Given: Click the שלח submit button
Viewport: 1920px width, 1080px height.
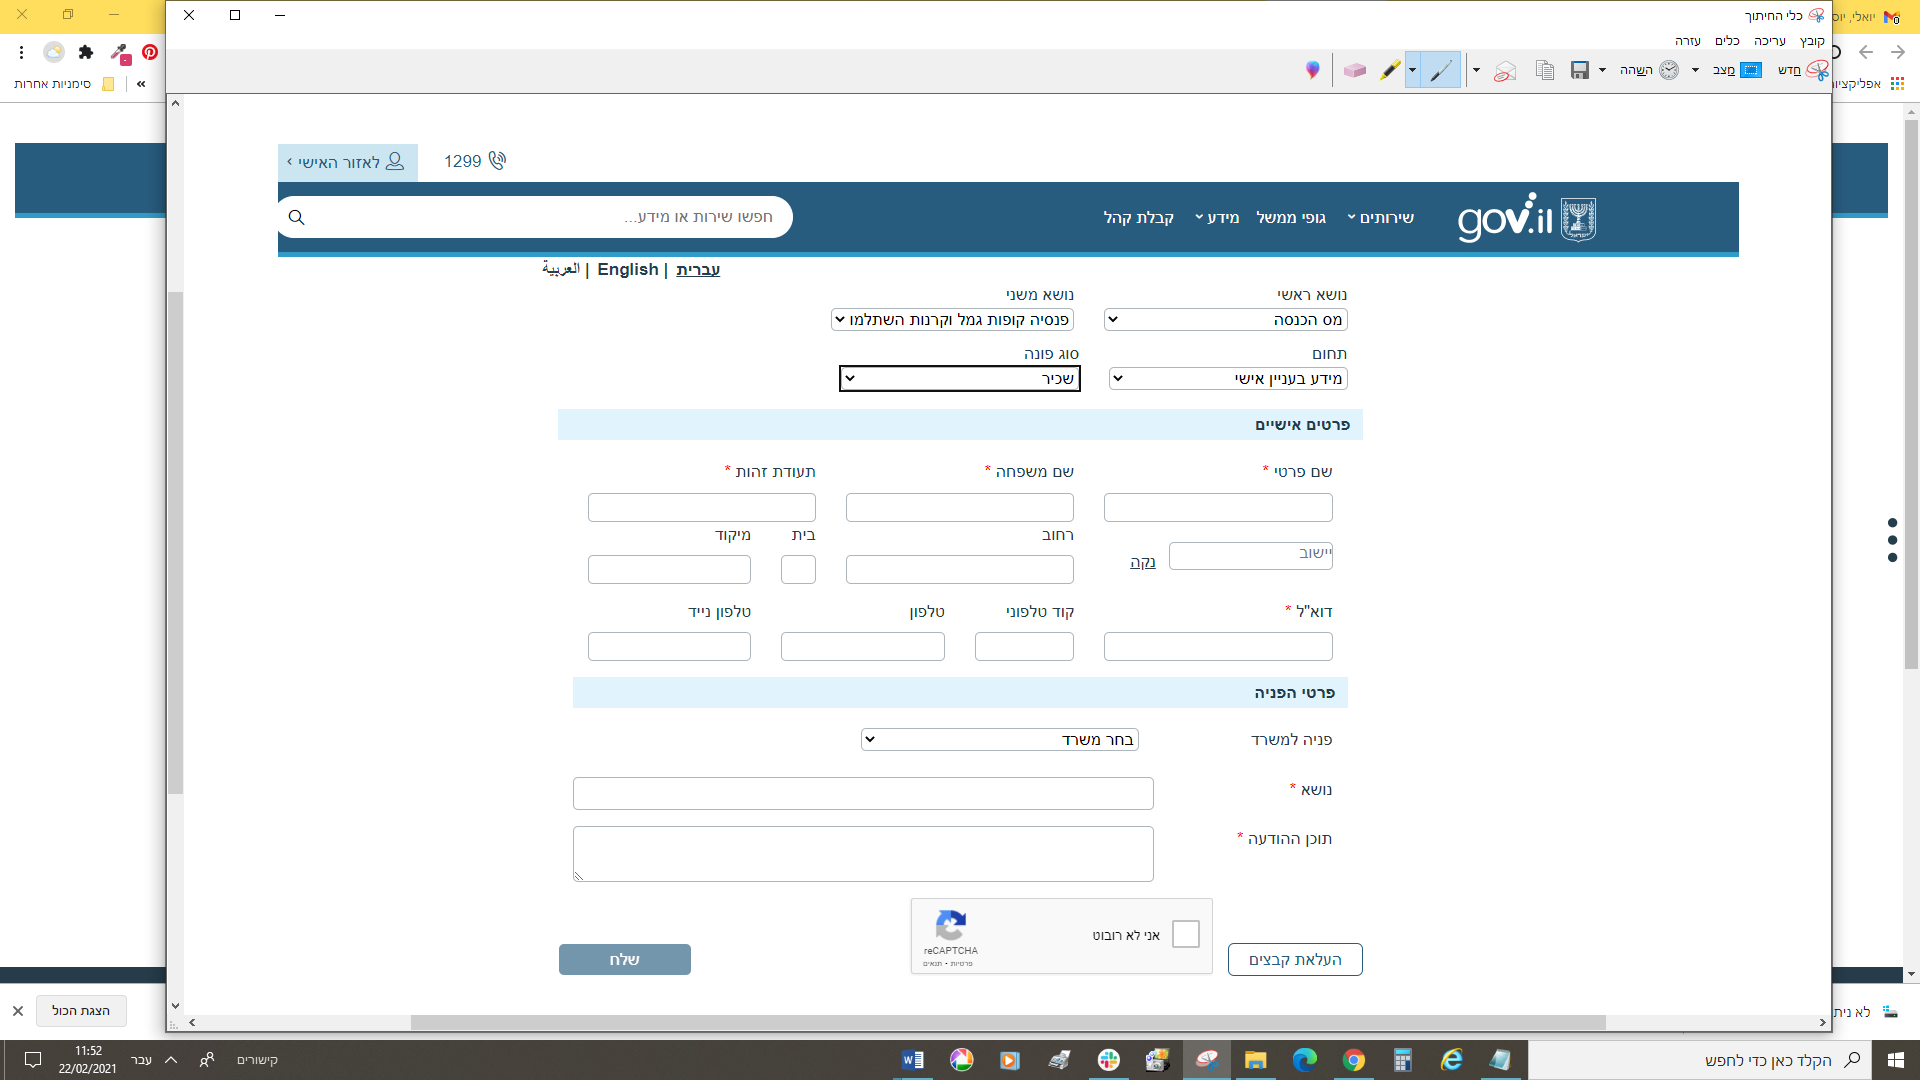Looking at the screenshot, I should click(x=624, y=959).
